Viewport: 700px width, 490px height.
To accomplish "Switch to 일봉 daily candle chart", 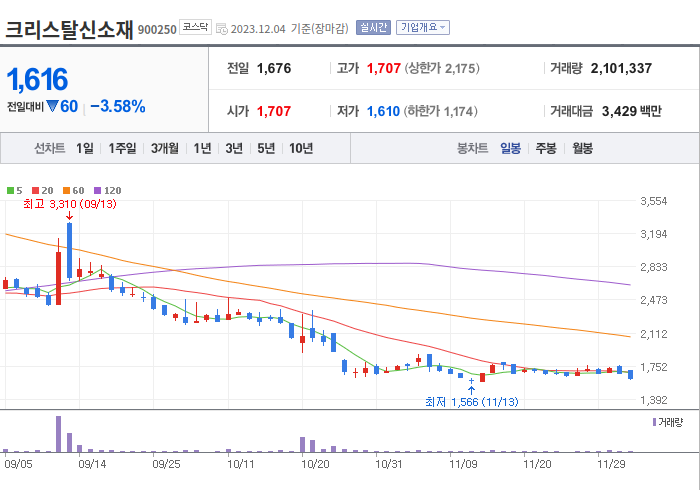I will click(510, 148).
